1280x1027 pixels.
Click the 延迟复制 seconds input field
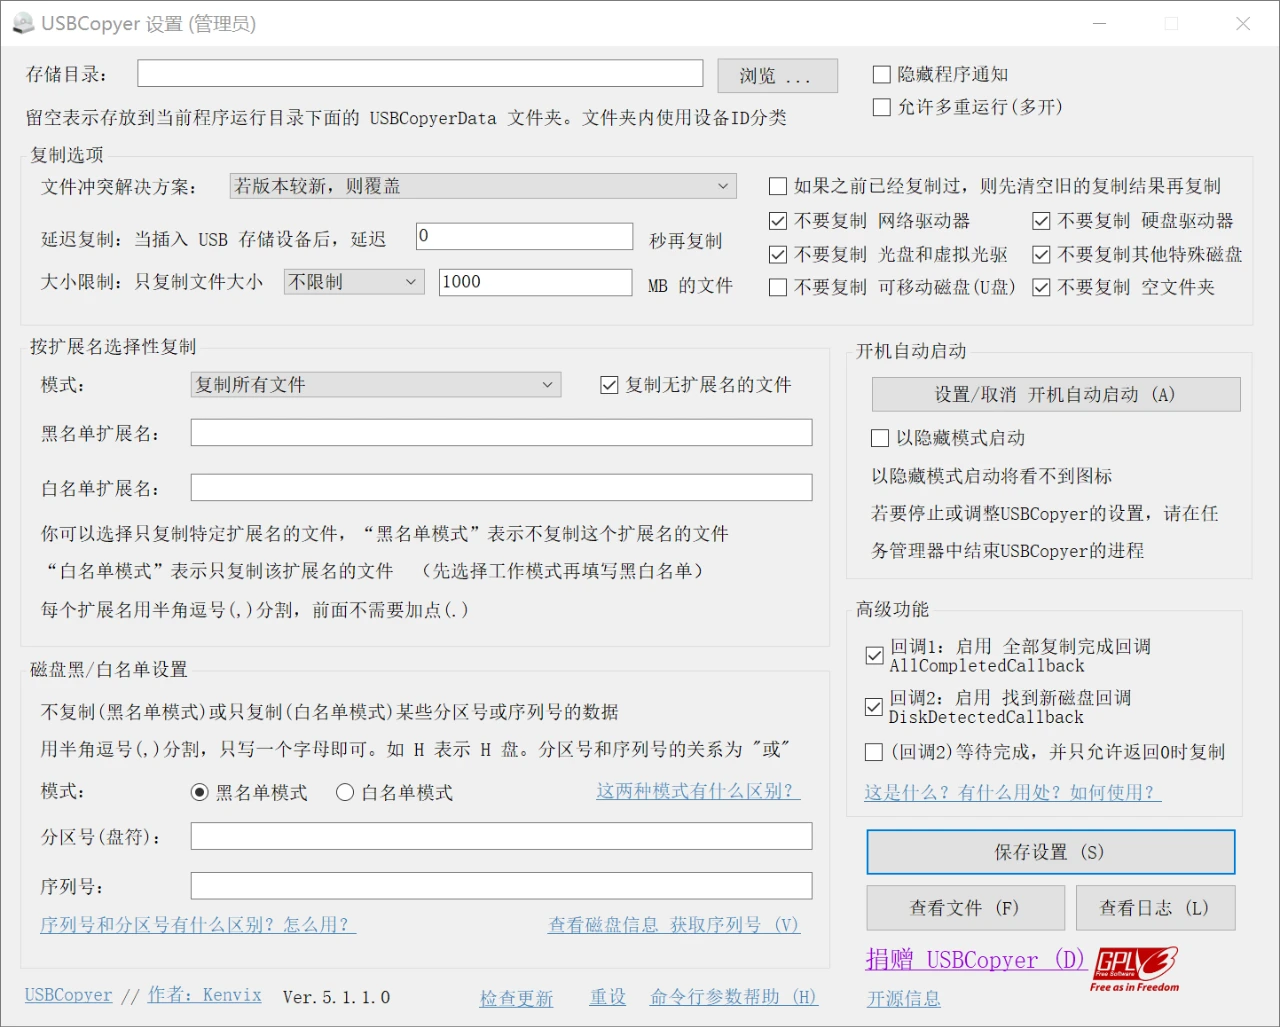[524, 236]
